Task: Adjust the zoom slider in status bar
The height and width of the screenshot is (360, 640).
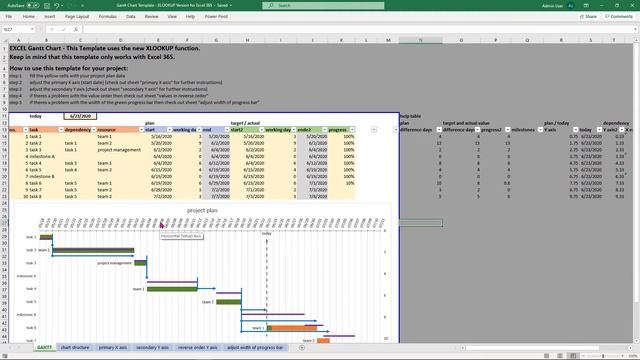Action: [x=603, y=356]
